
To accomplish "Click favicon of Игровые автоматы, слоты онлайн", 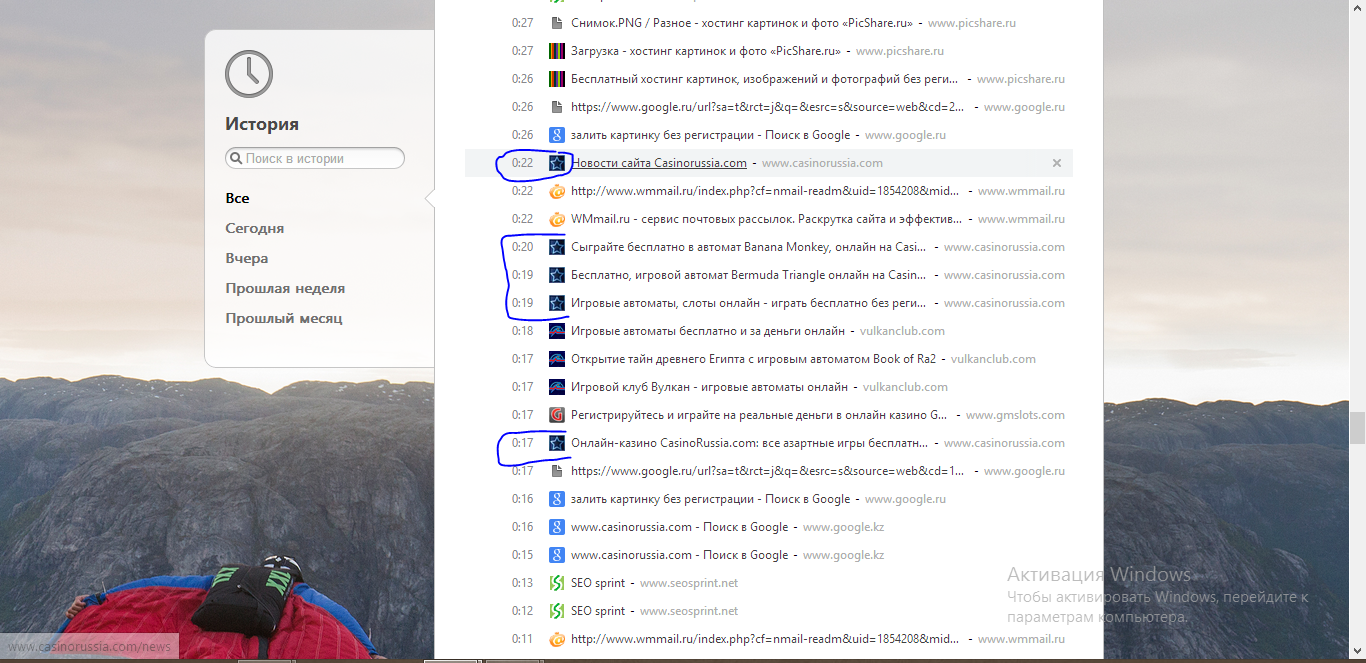I will coord(557,303).
